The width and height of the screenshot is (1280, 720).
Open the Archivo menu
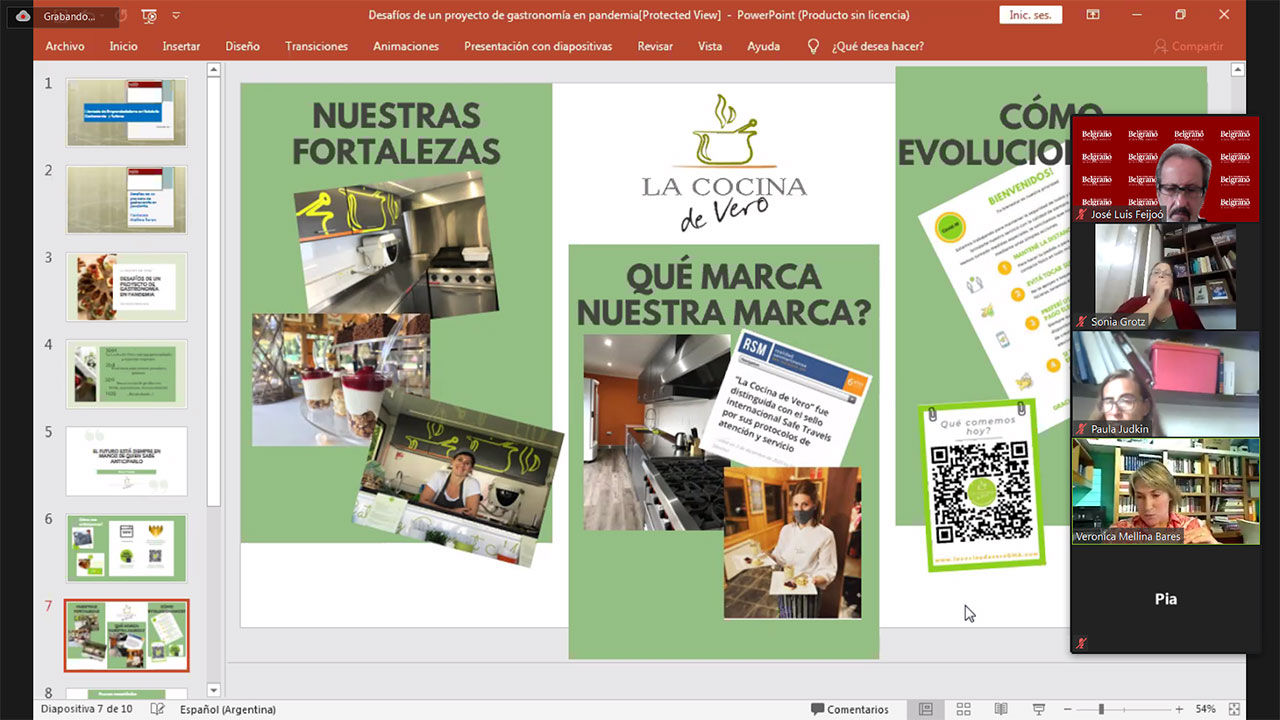tap(65, 46)
